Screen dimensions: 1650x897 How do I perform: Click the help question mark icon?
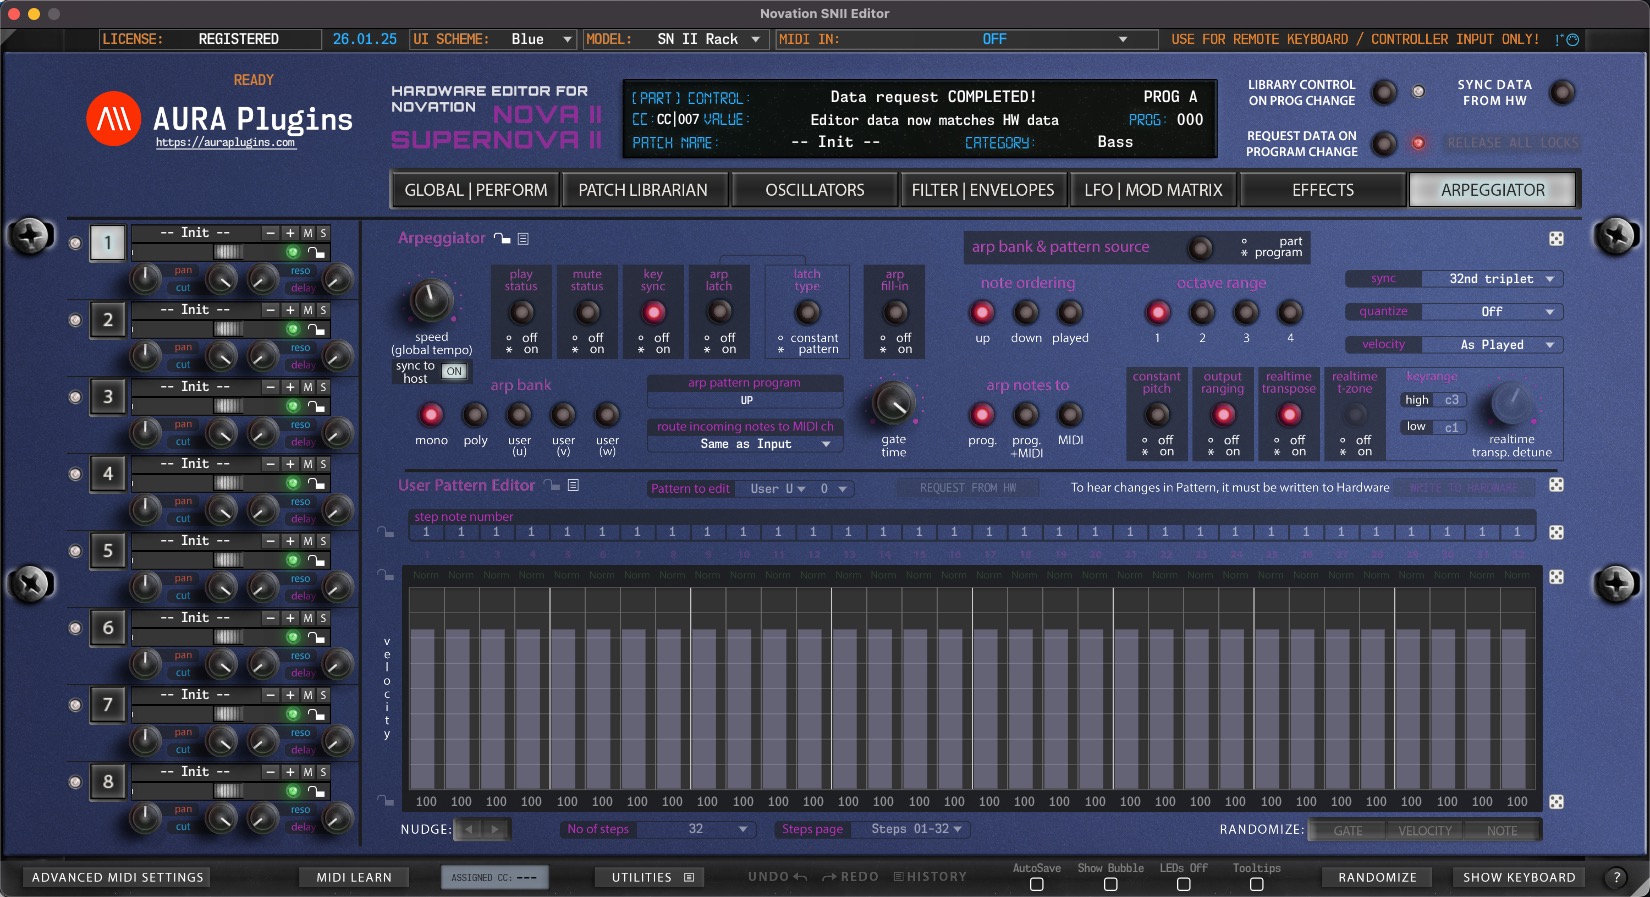coord(1615,877)
